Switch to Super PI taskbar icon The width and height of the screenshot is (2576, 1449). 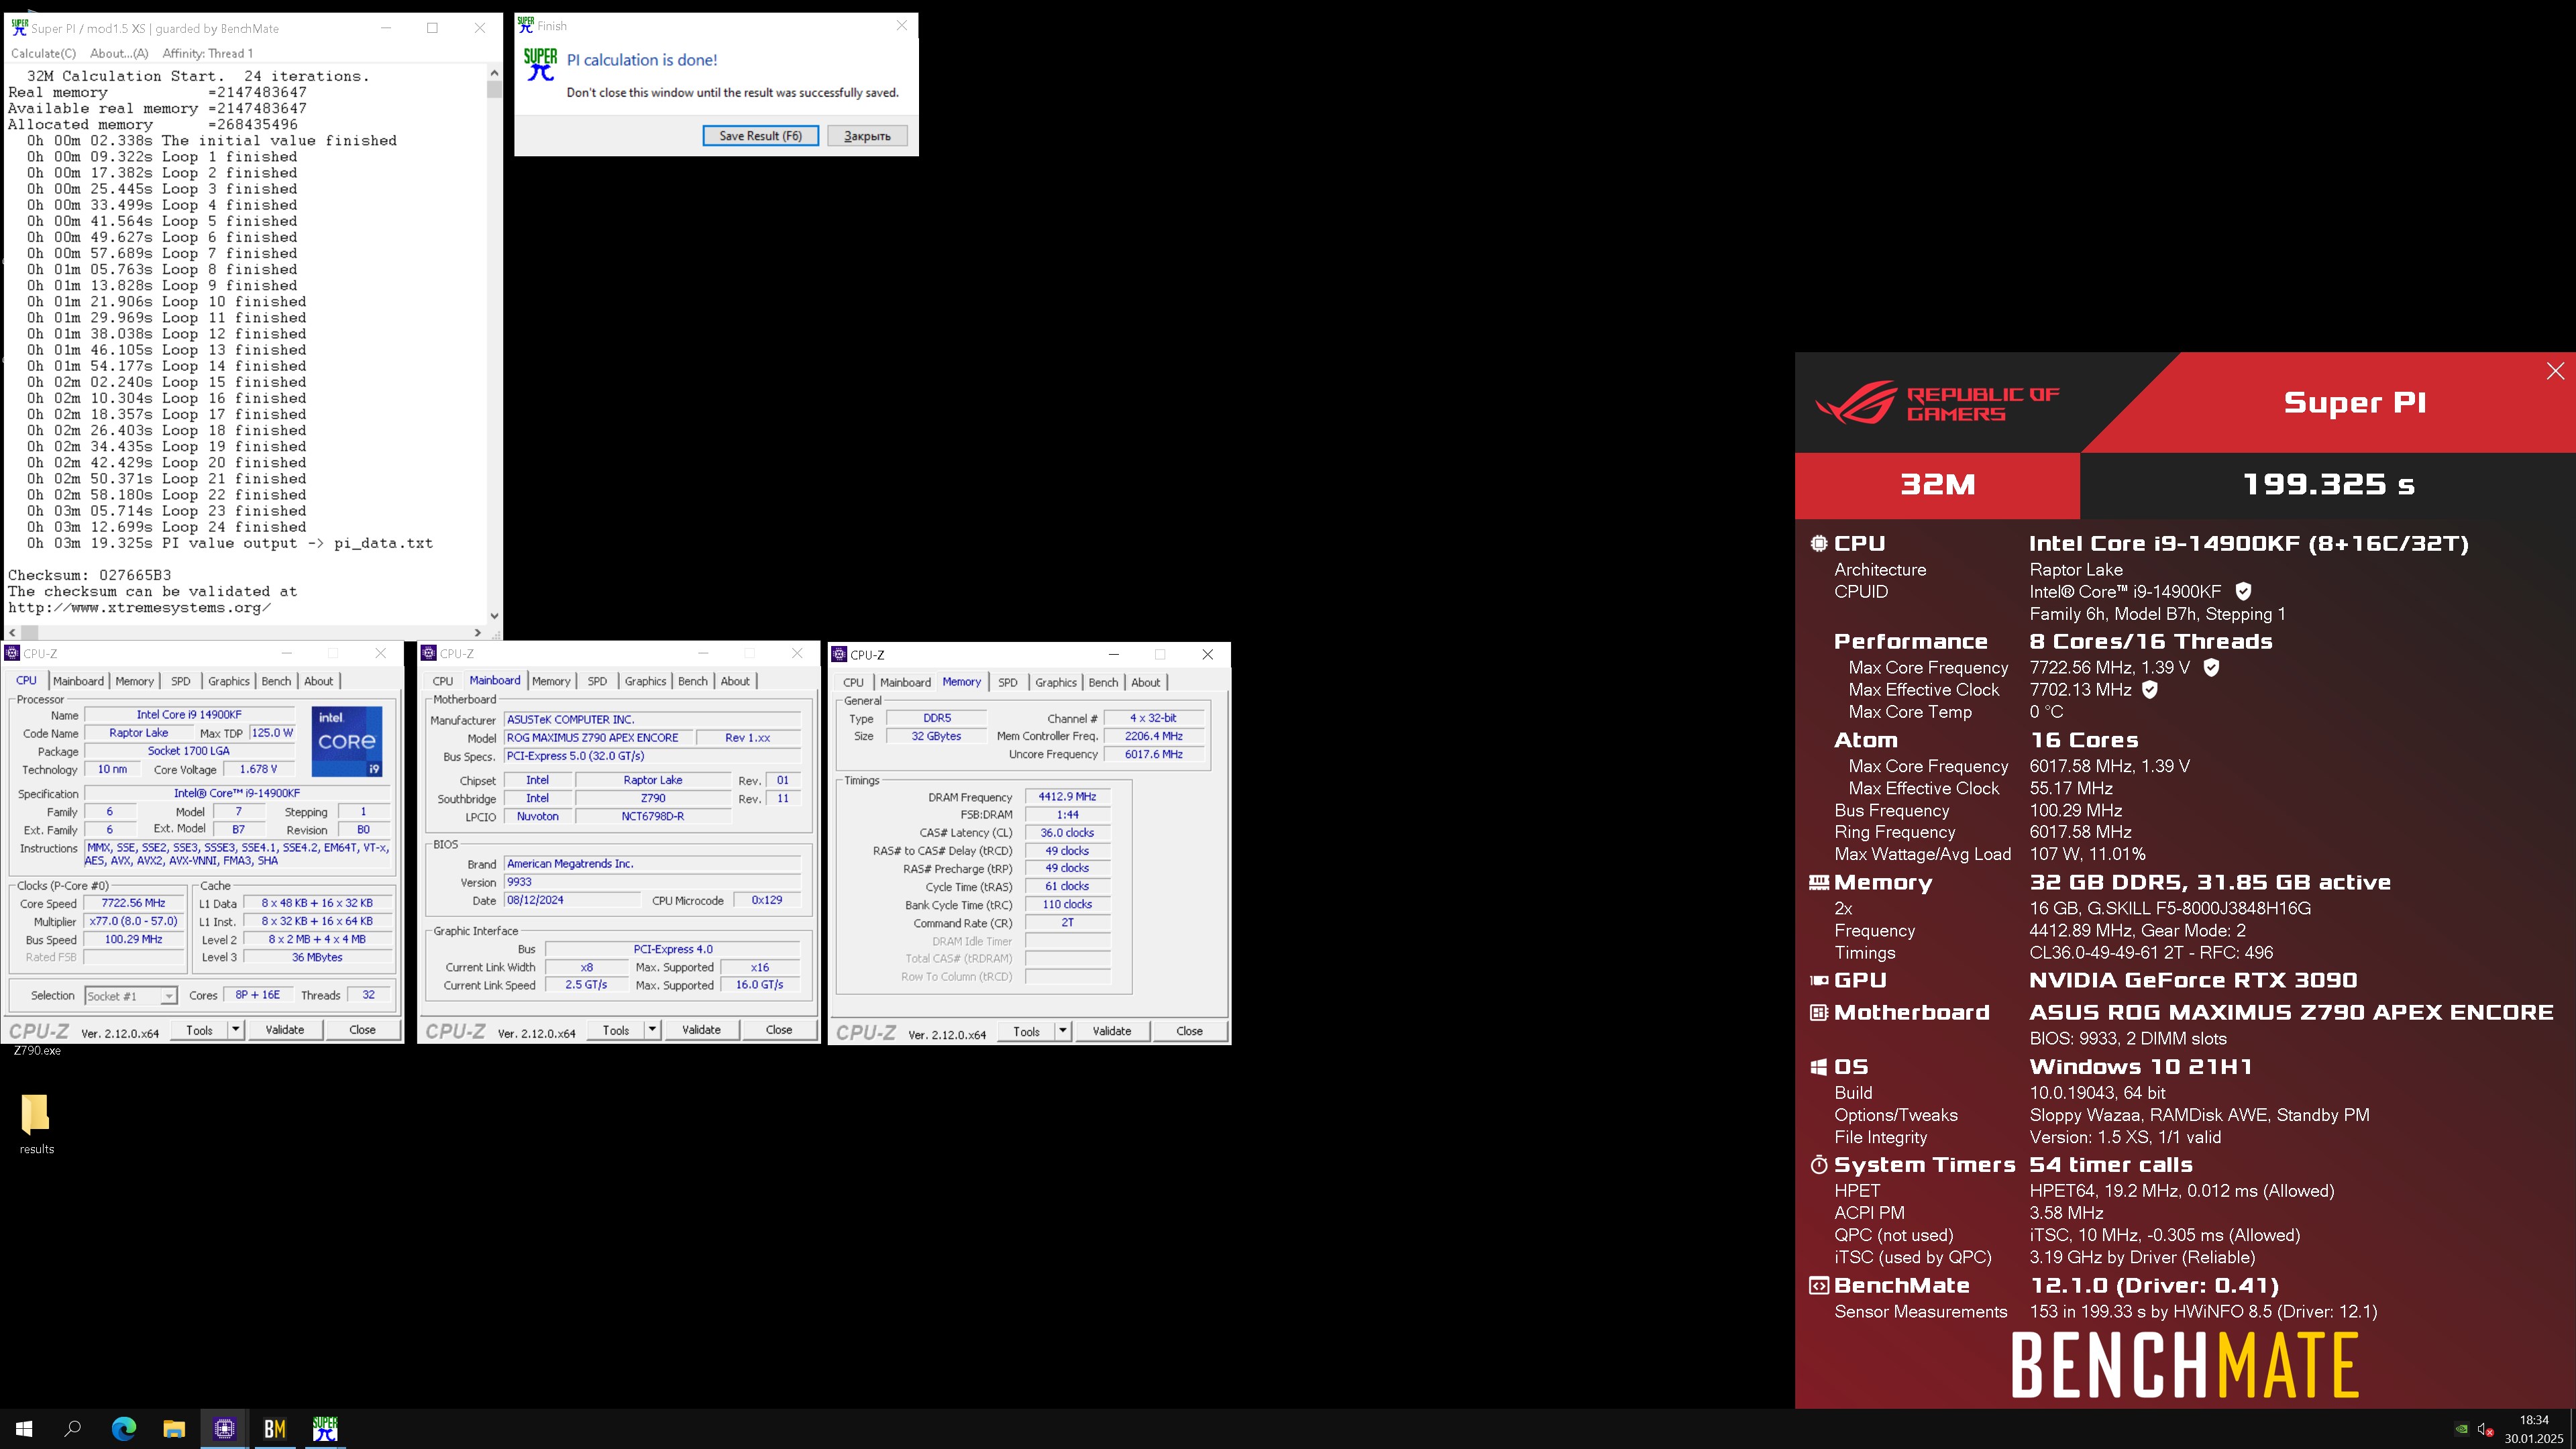click(325, 1429)
